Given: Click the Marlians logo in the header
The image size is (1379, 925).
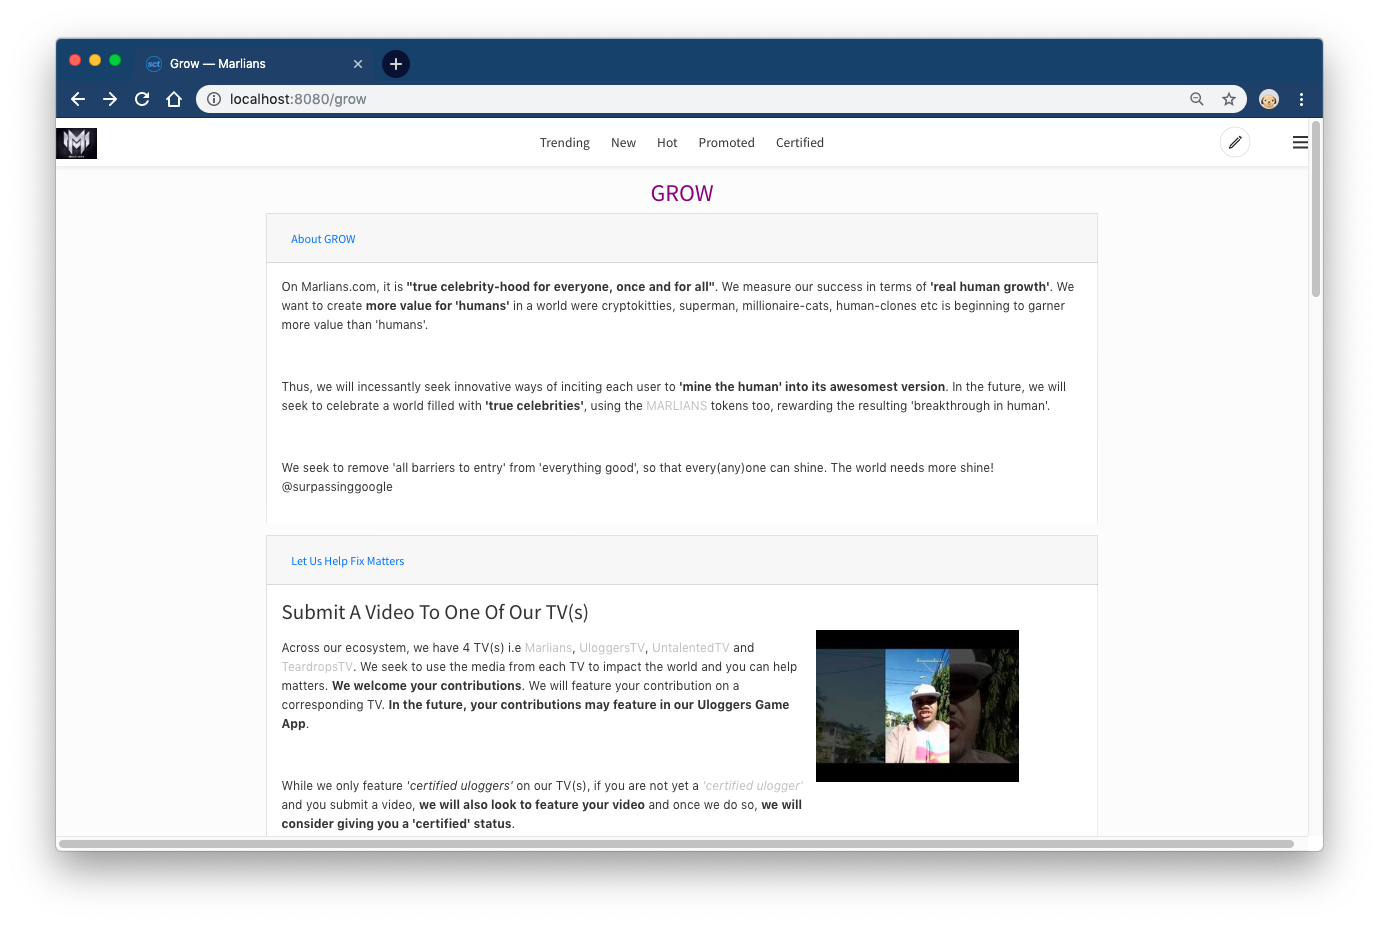Looking at the screenshot, I should [x=76, y=143].
